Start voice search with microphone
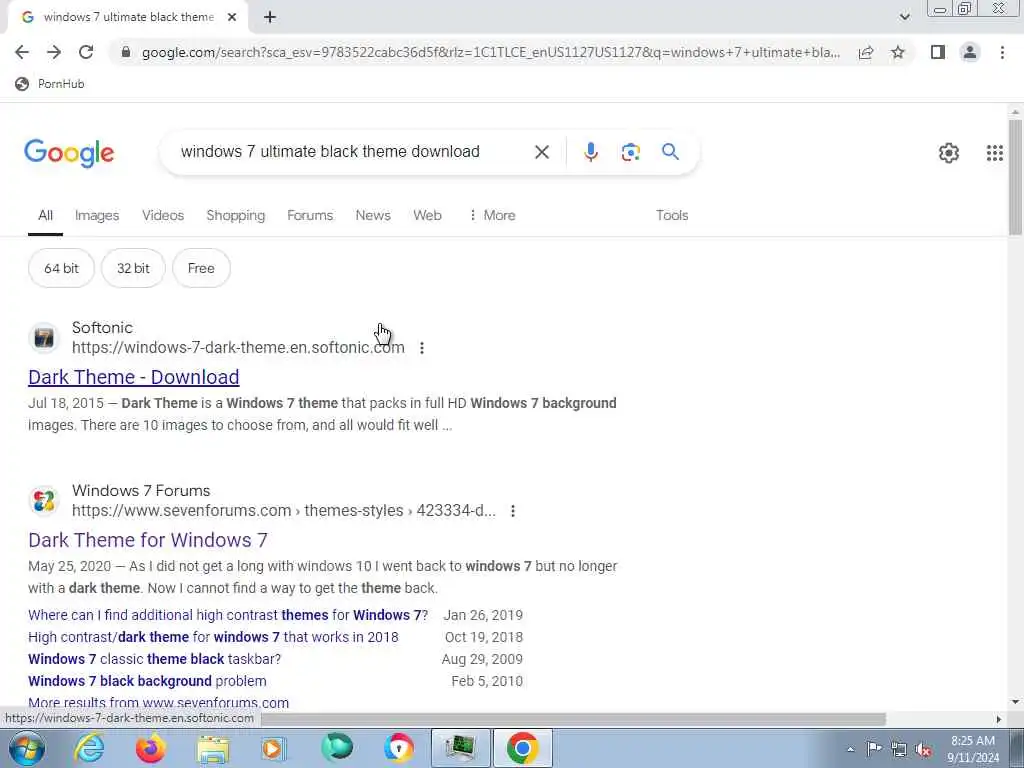This screenshot has height=768, width=1024. coord(590,152)
